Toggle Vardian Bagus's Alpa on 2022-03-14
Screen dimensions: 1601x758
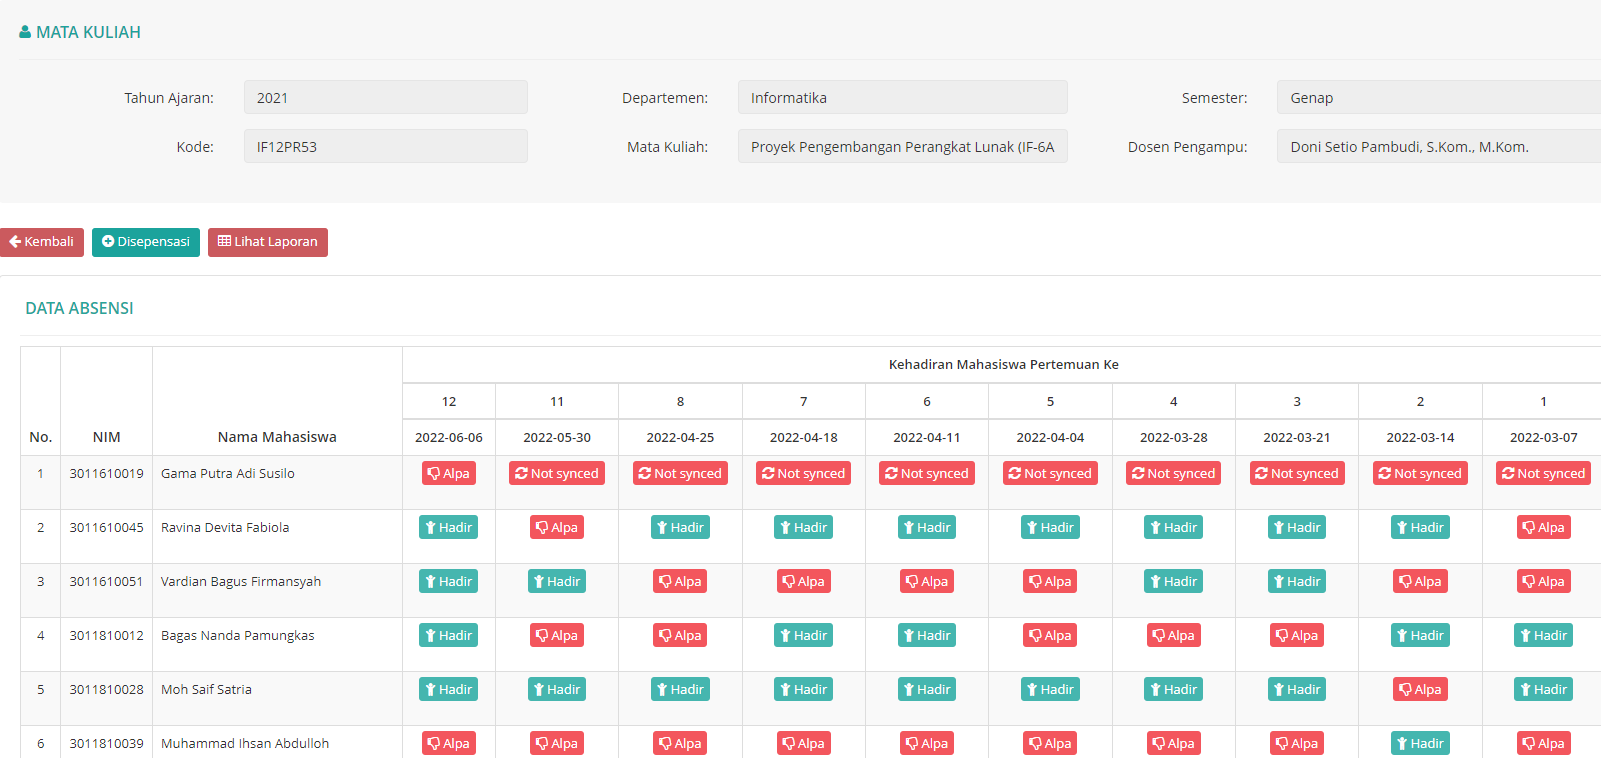[1420, 581]
